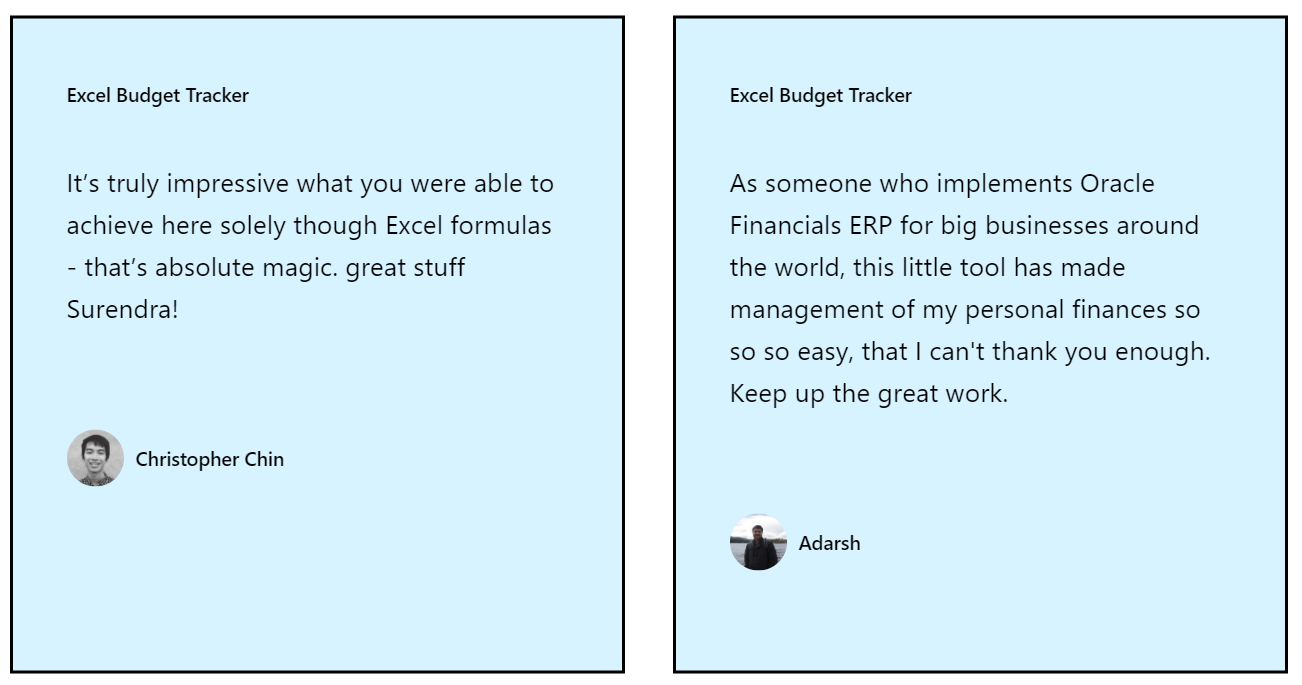Screen dimensions: 1302x685
Task: Click Adarsh's round avatar picture
Action: pos(758,543)
